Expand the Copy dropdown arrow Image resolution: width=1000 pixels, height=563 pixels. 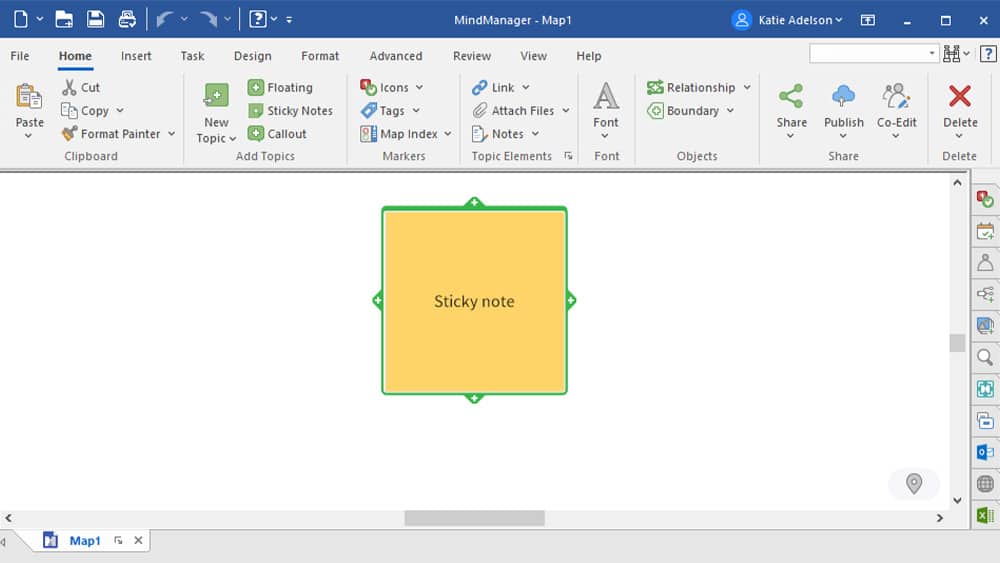[x=120, y=110]
